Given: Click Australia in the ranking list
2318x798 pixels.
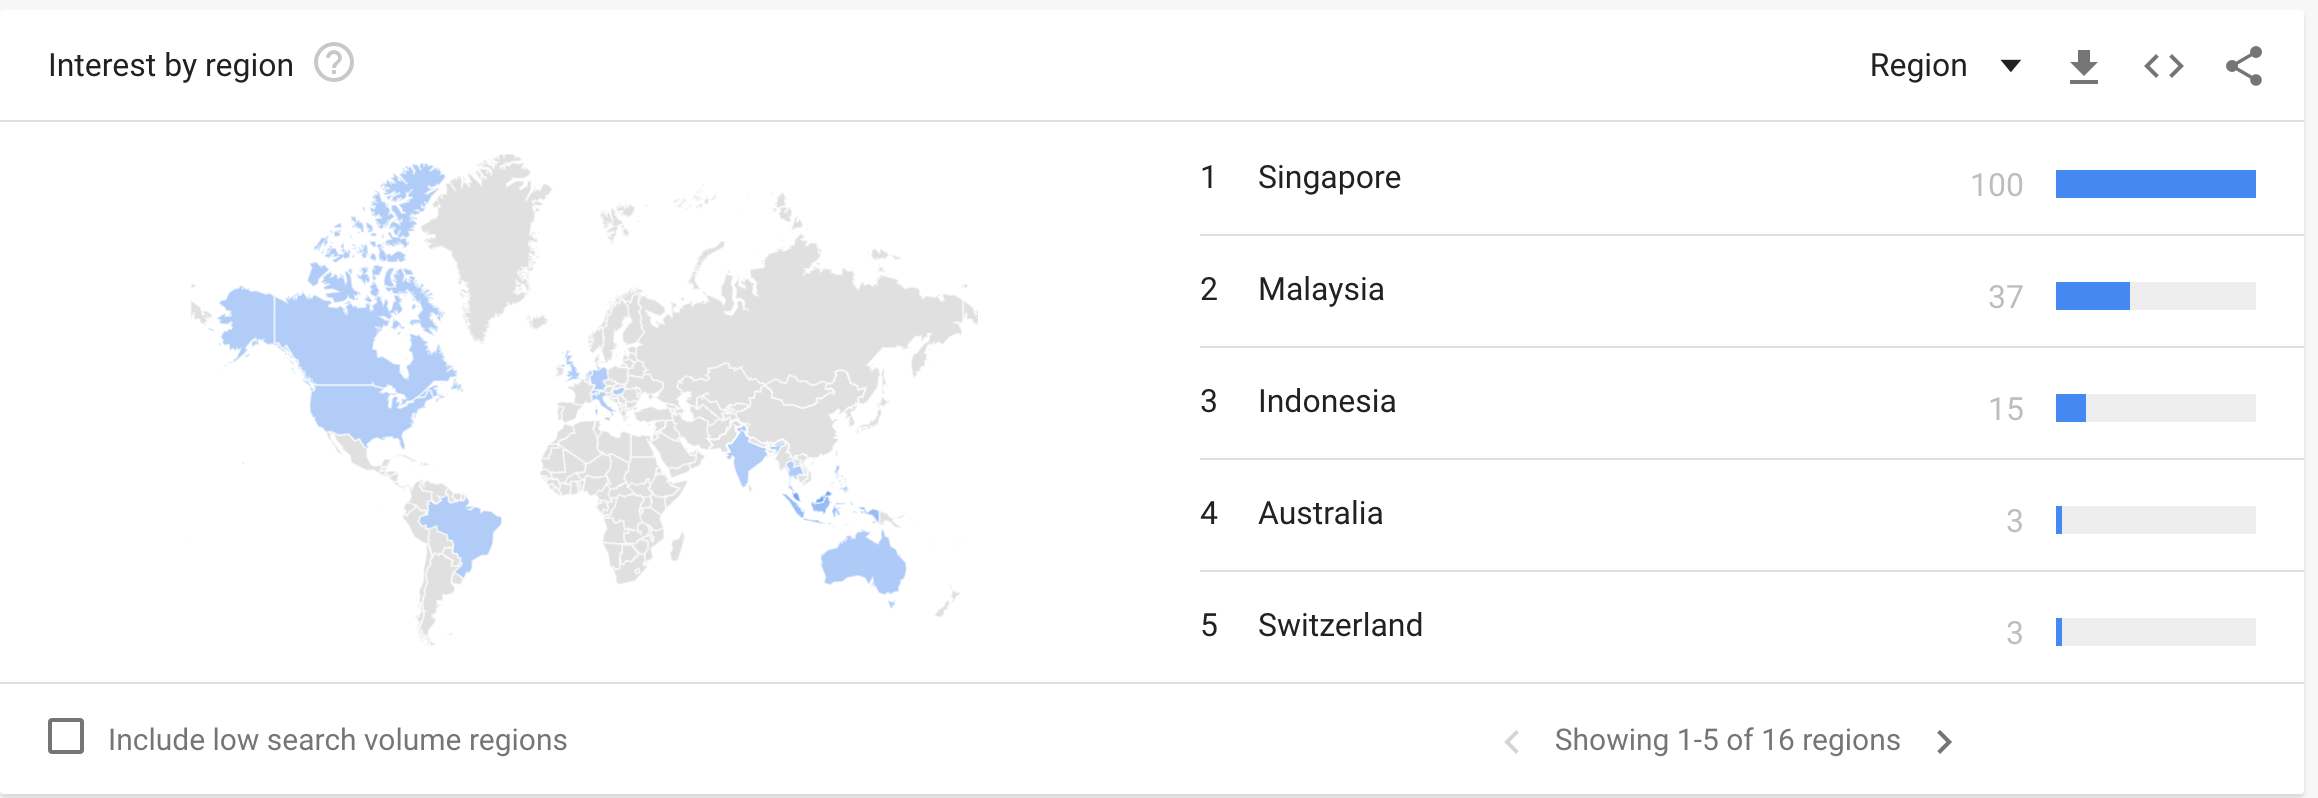Looking at the screenshot, I should [1320, 514].
